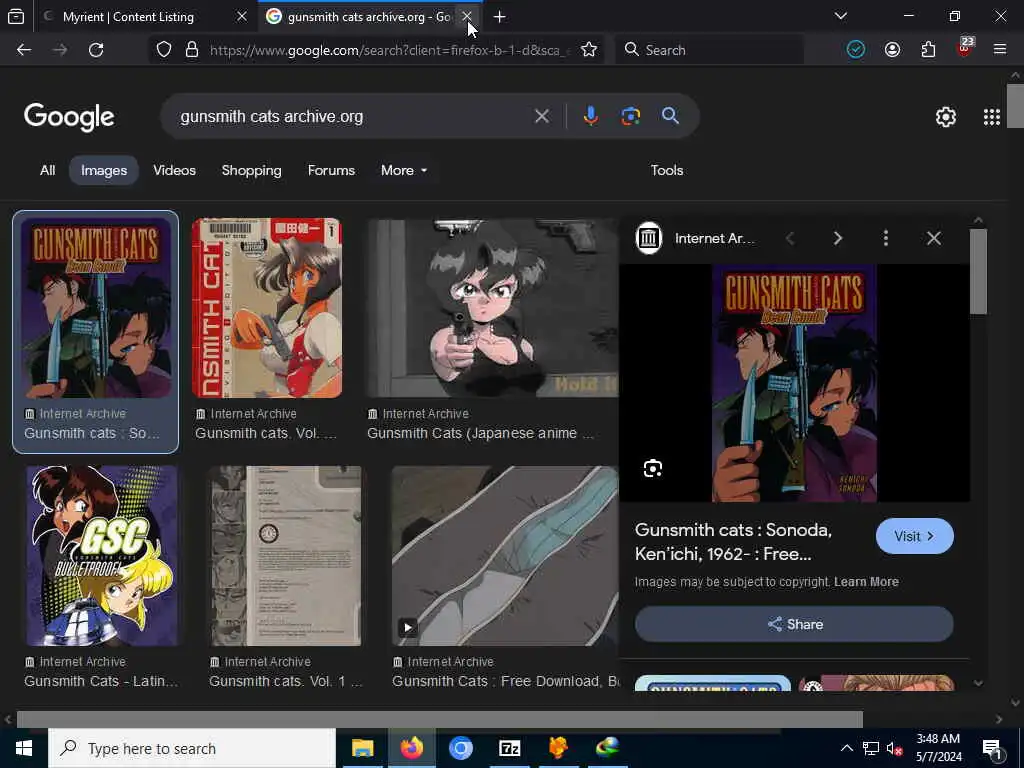The image size is (1024, 768).
Task: Start voice search with microphone
Action: [590, 116]
